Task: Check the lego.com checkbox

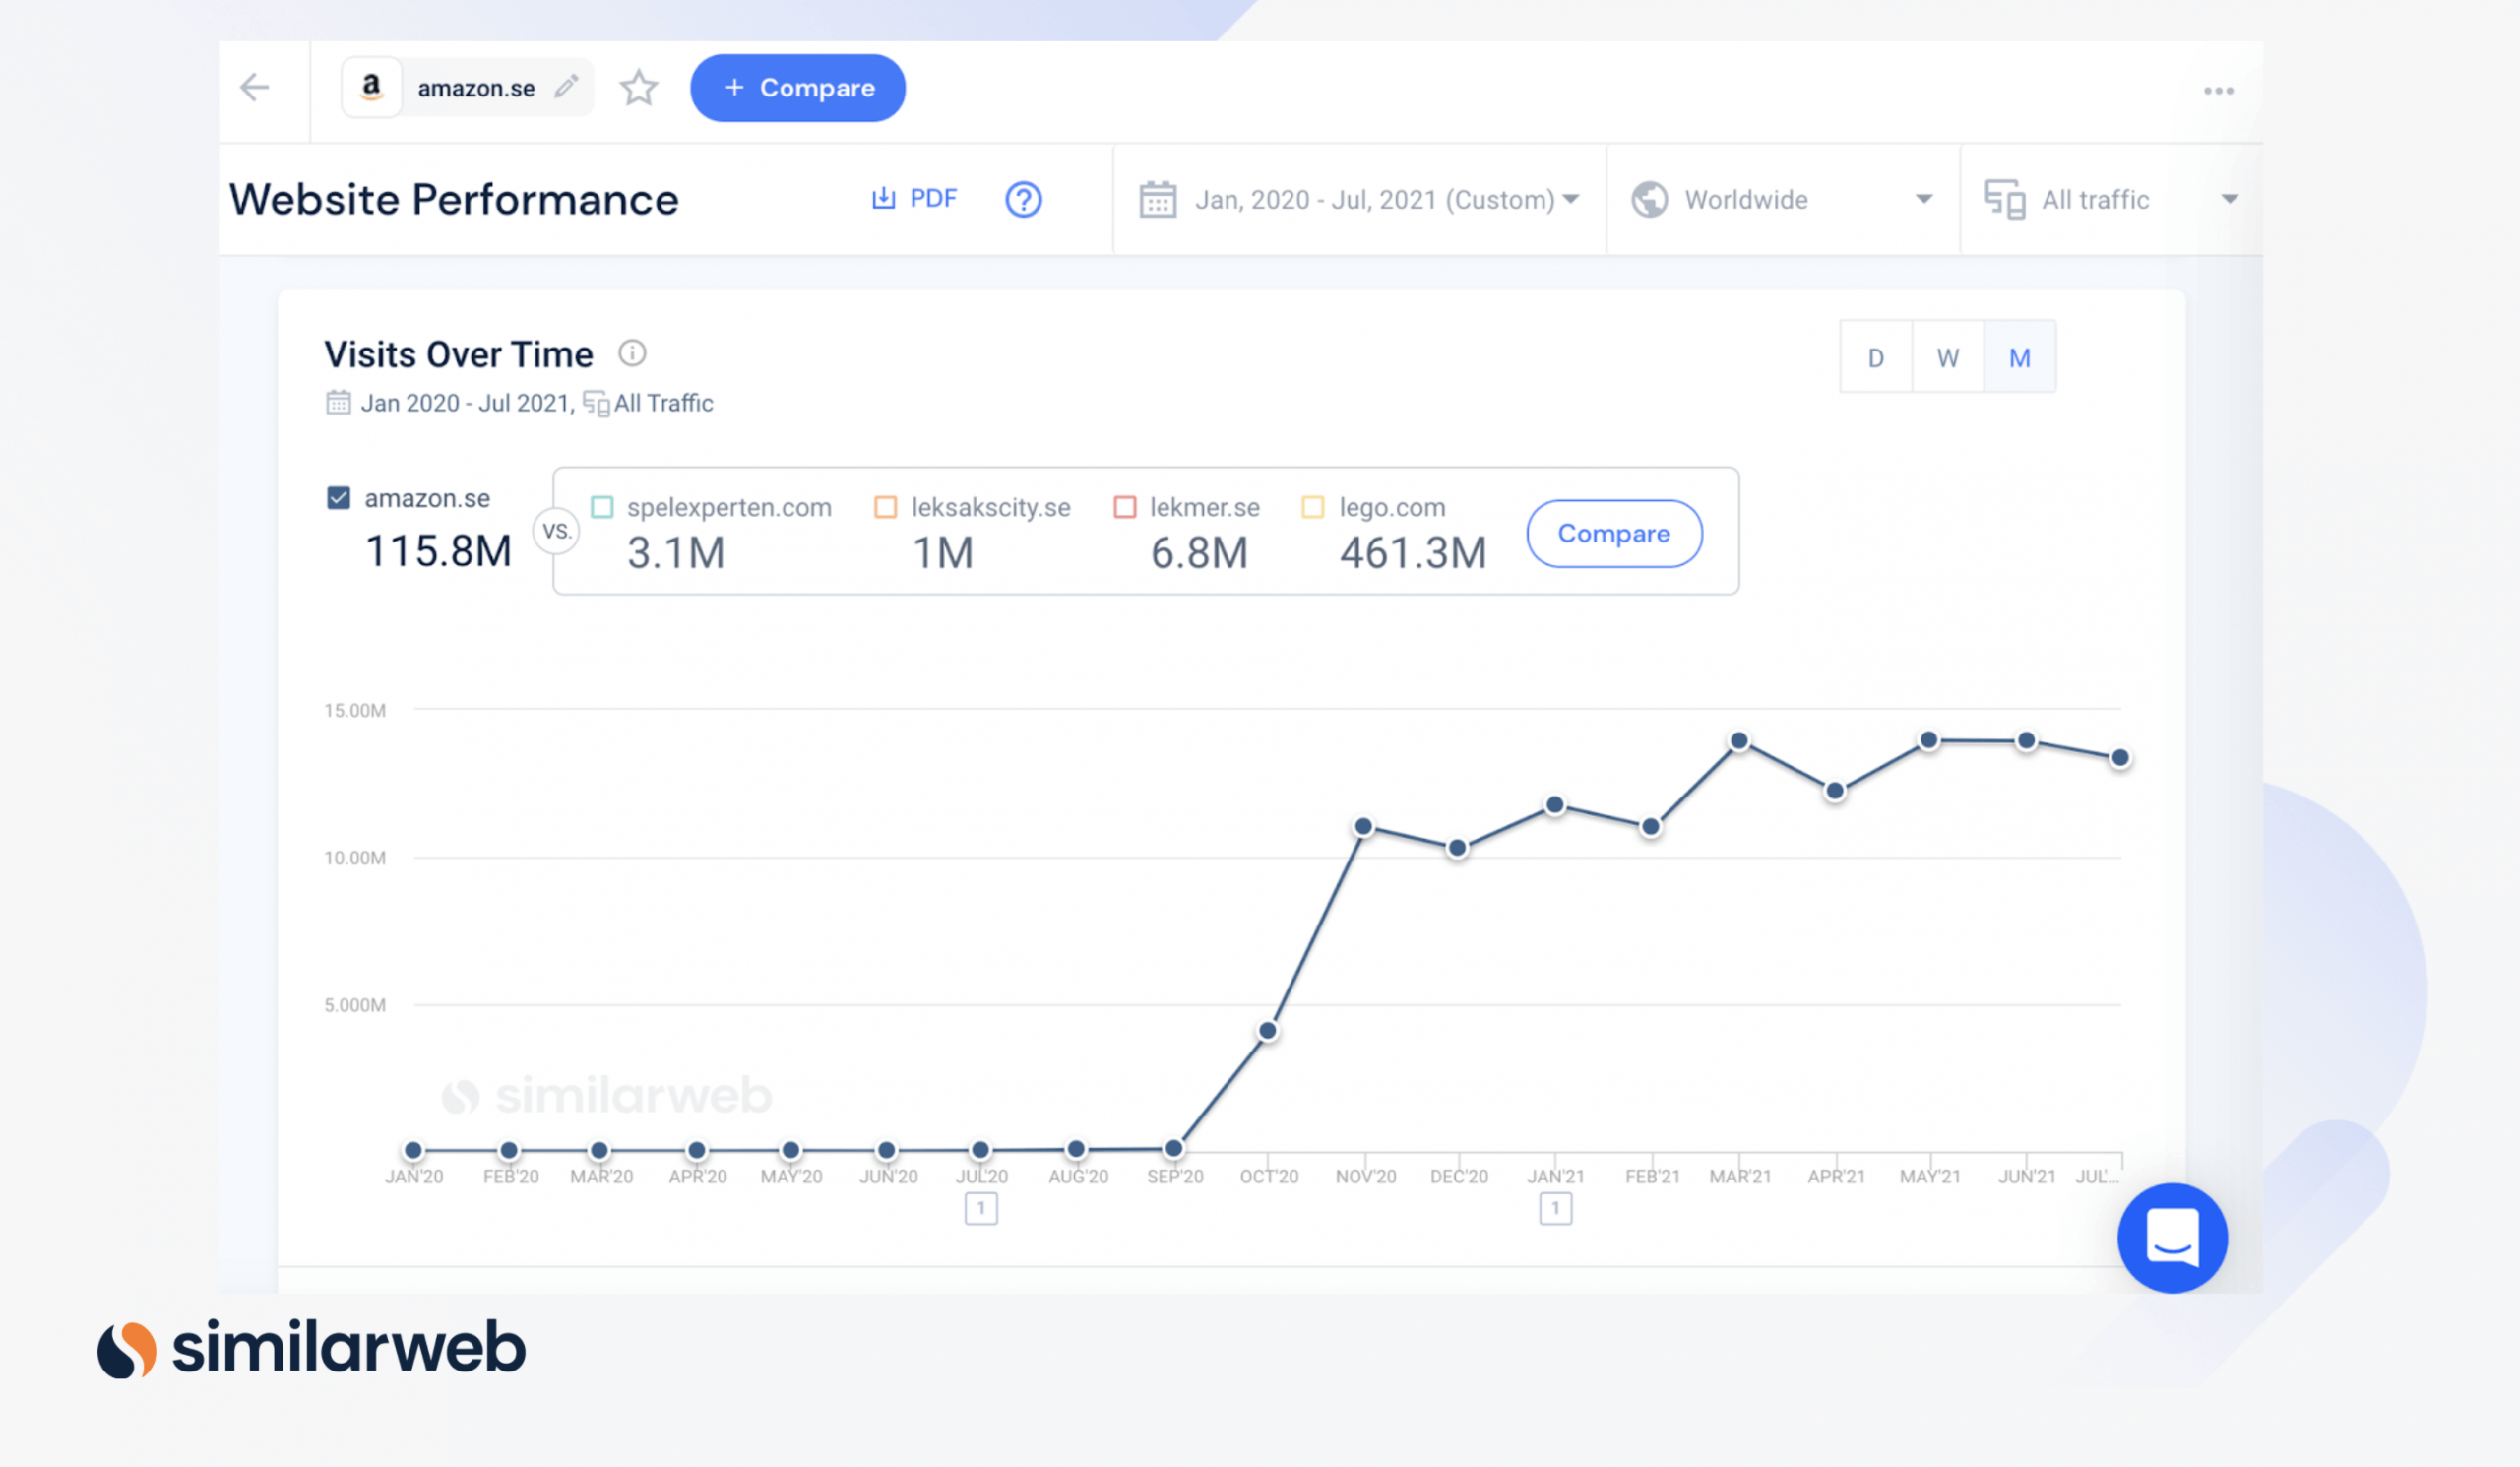Action: click(x=1313, y=507)
